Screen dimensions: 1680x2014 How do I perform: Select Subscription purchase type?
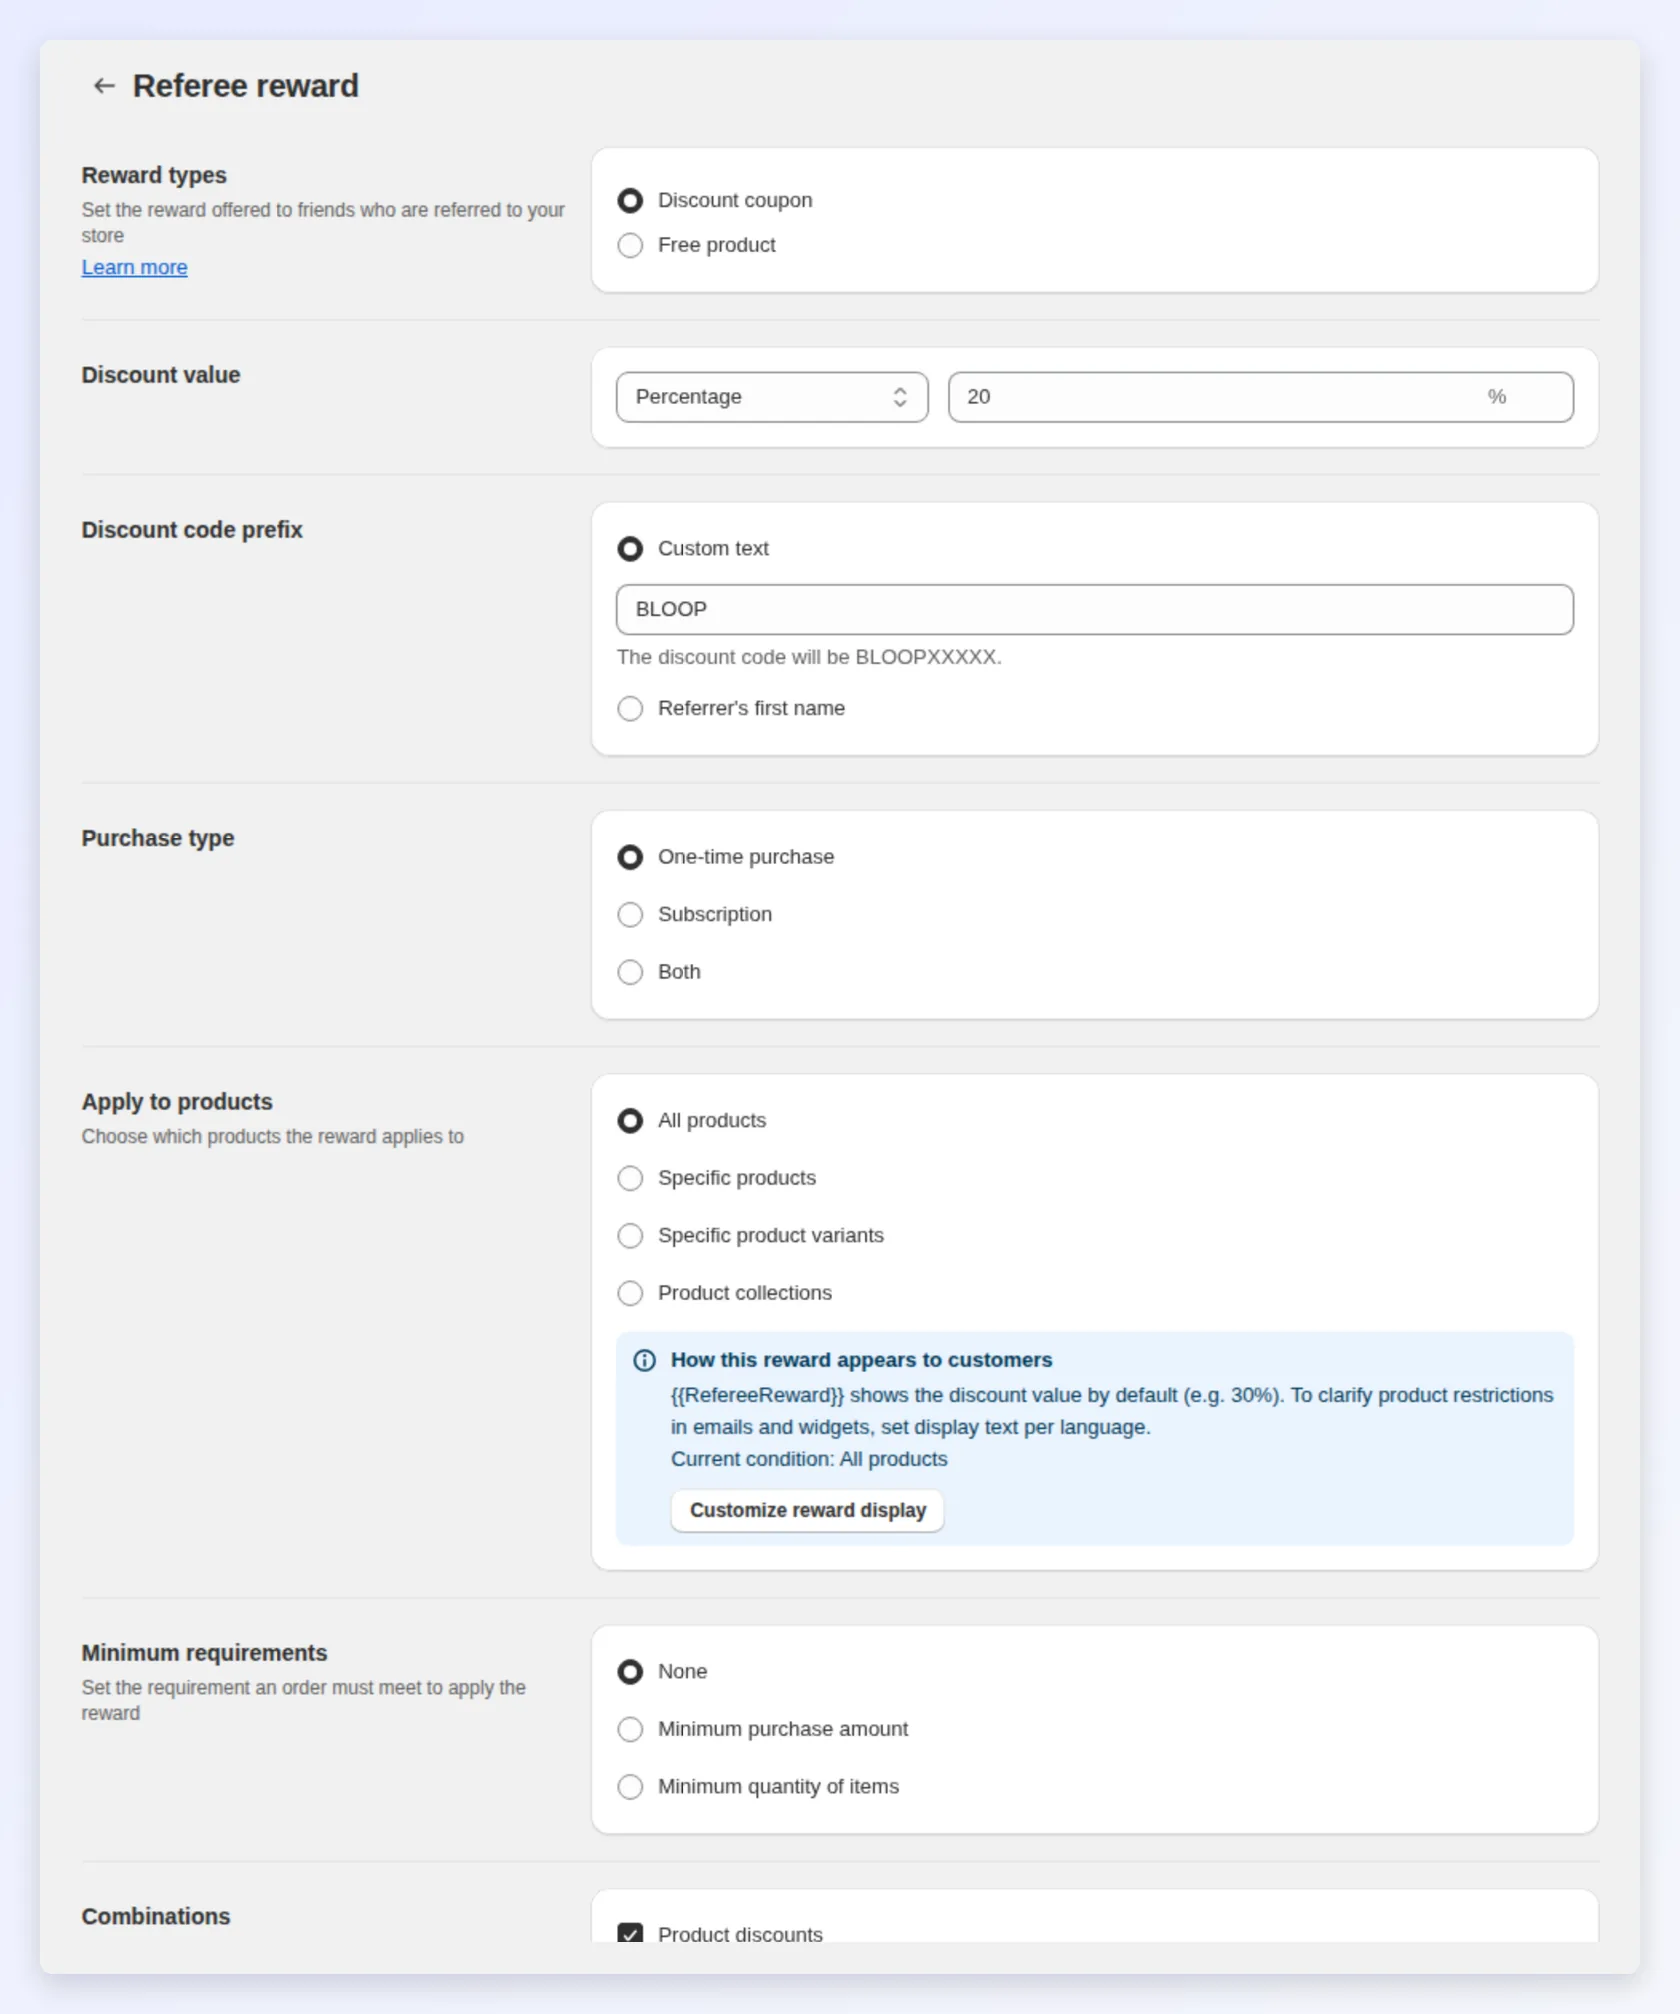tap(630, 915)
